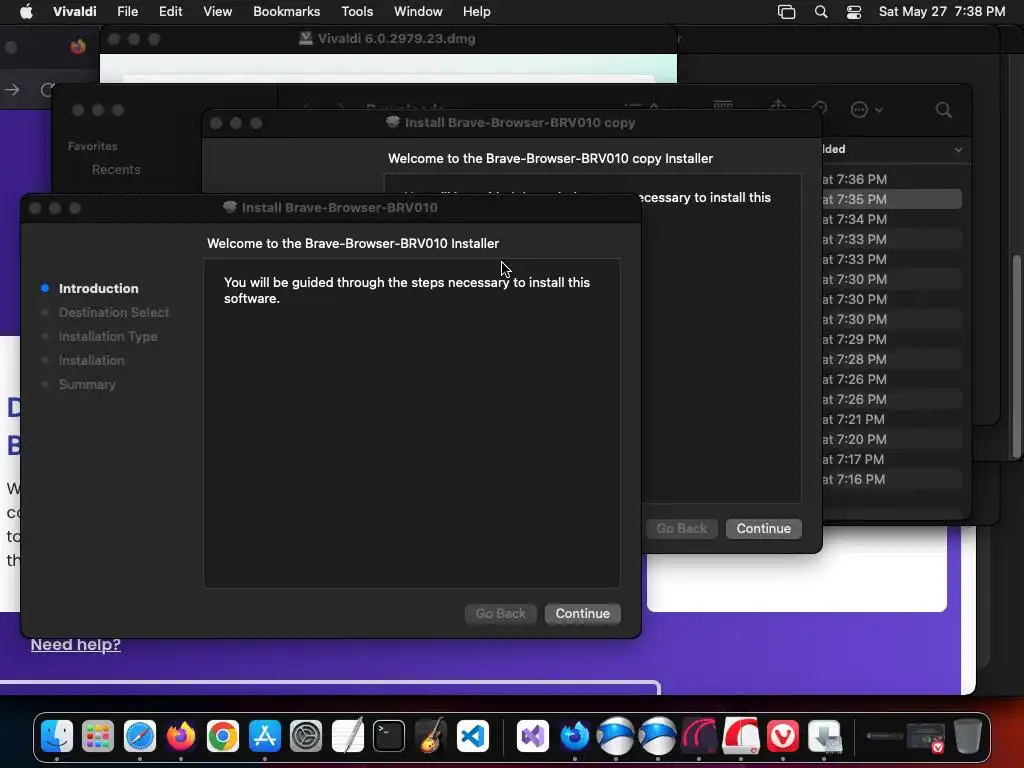Select Finder row dated 7:21 PM

pos(891,419)
